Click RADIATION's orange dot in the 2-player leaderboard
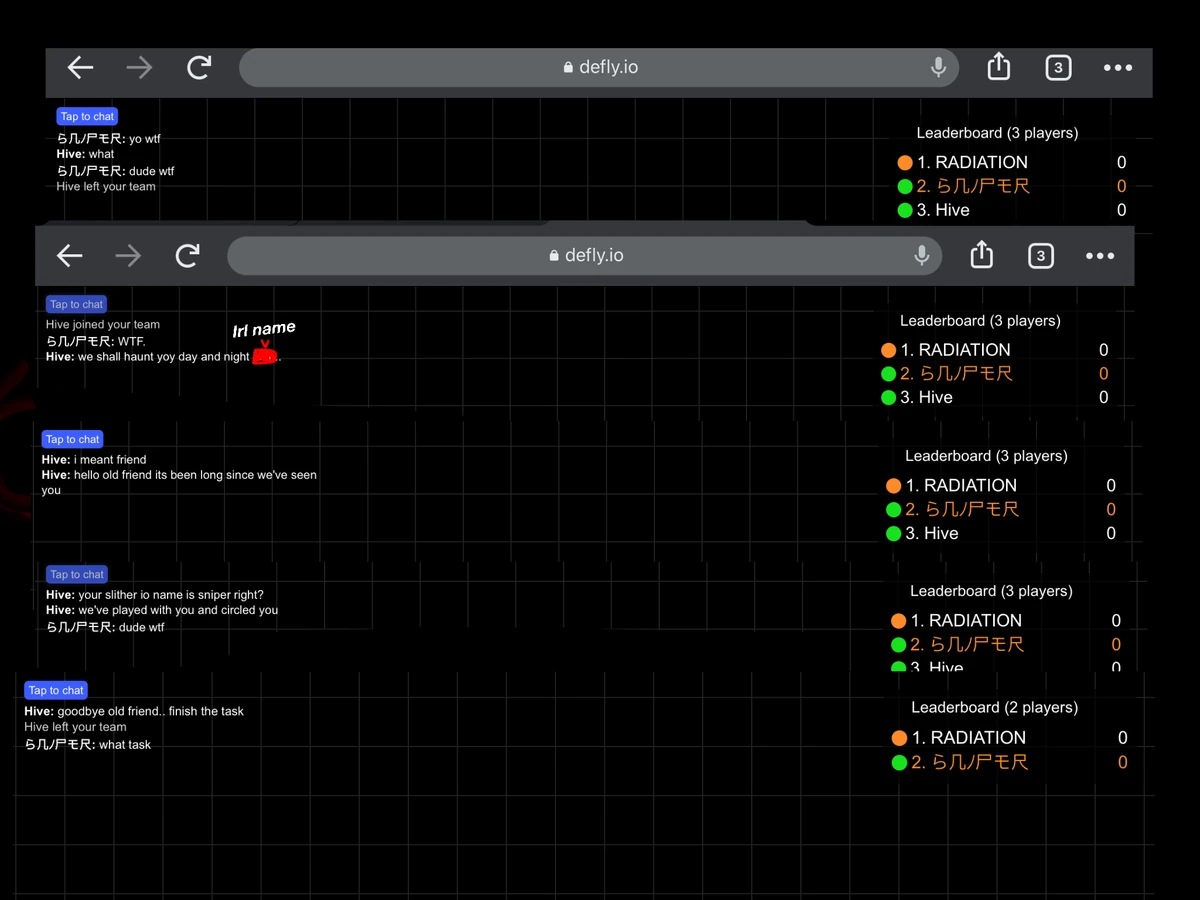1200x900 pixels. (x=899, y=738)
